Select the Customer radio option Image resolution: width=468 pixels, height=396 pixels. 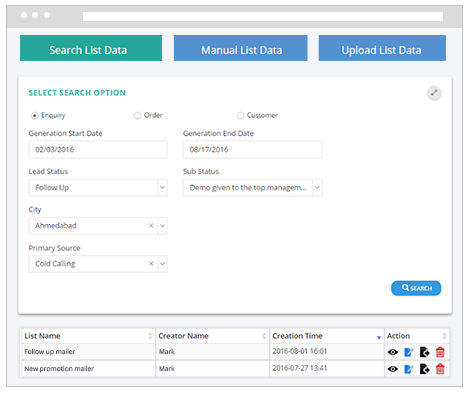coord(240,116)
